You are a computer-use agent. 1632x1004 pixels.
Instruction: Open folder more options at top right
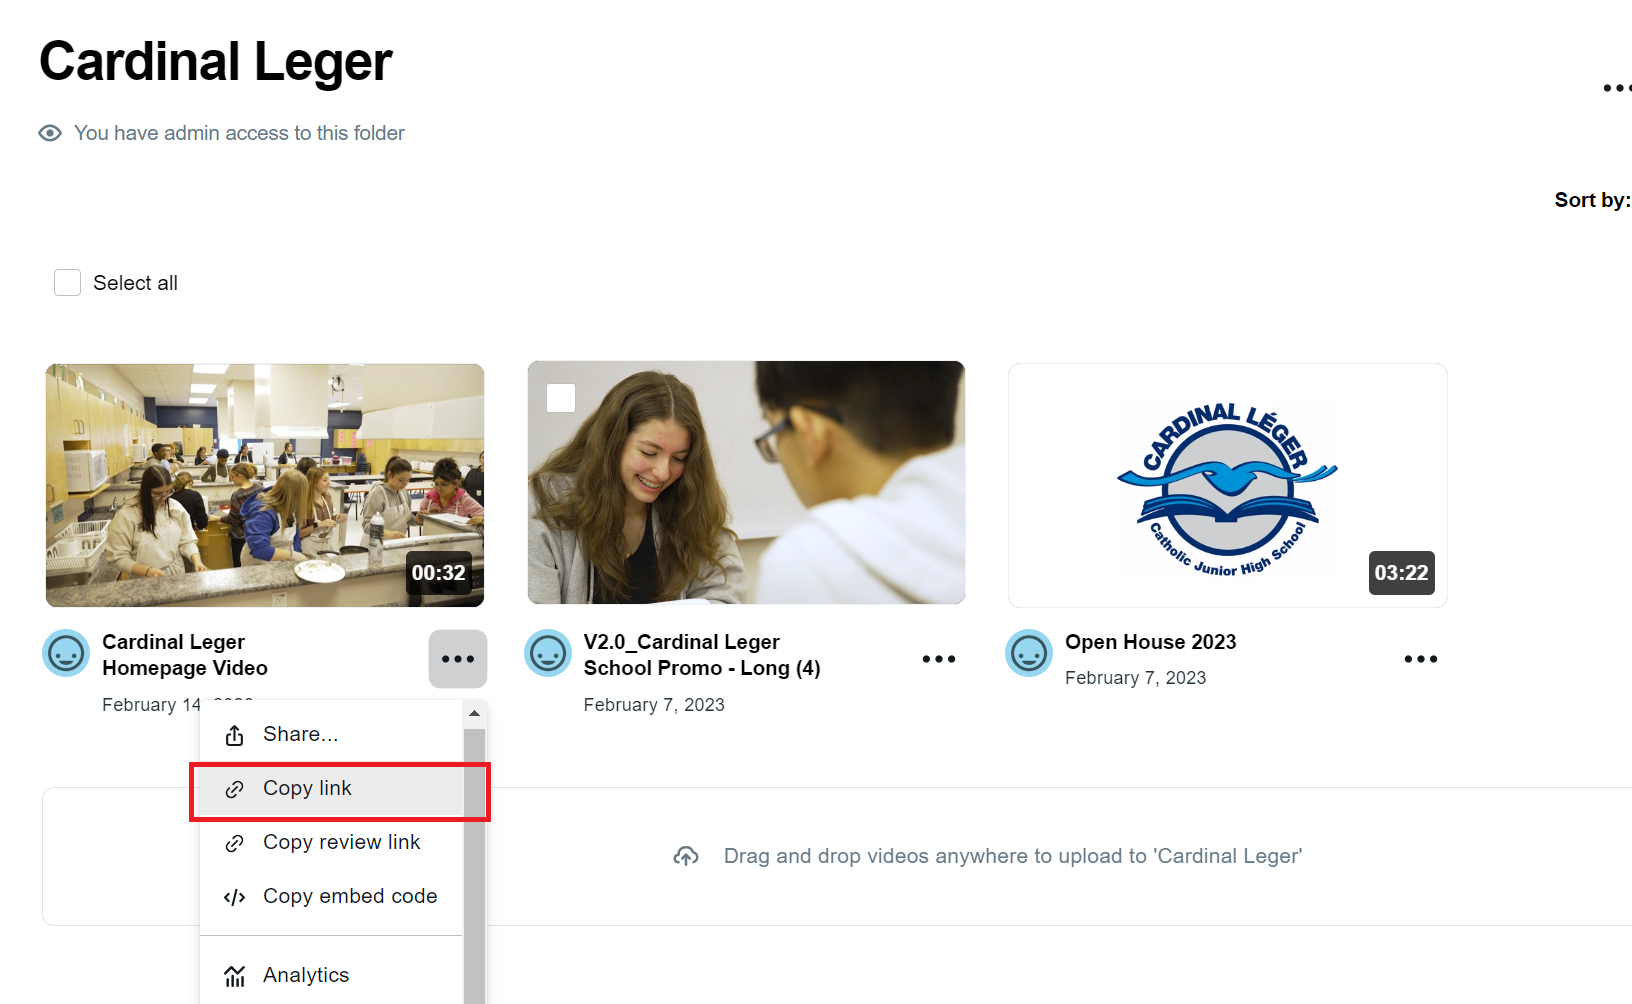[x=1617, y=88]
